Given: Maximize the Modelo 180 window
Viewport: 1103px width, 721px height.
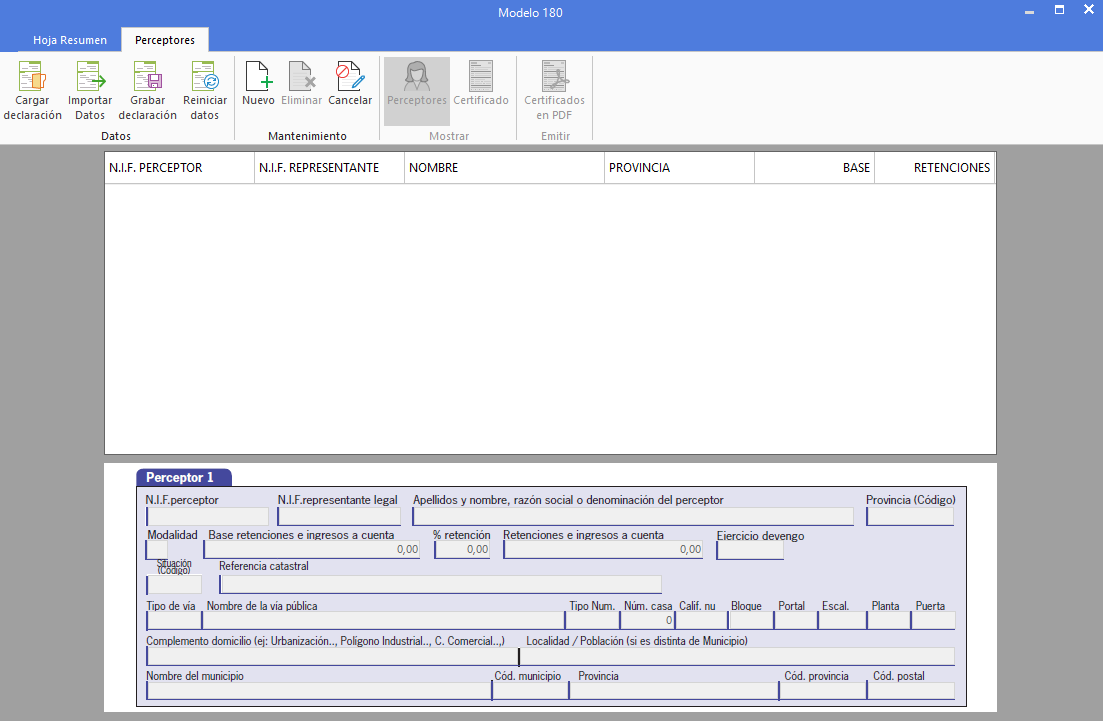Looking at the screenshot, I should tap(1059, 10).
